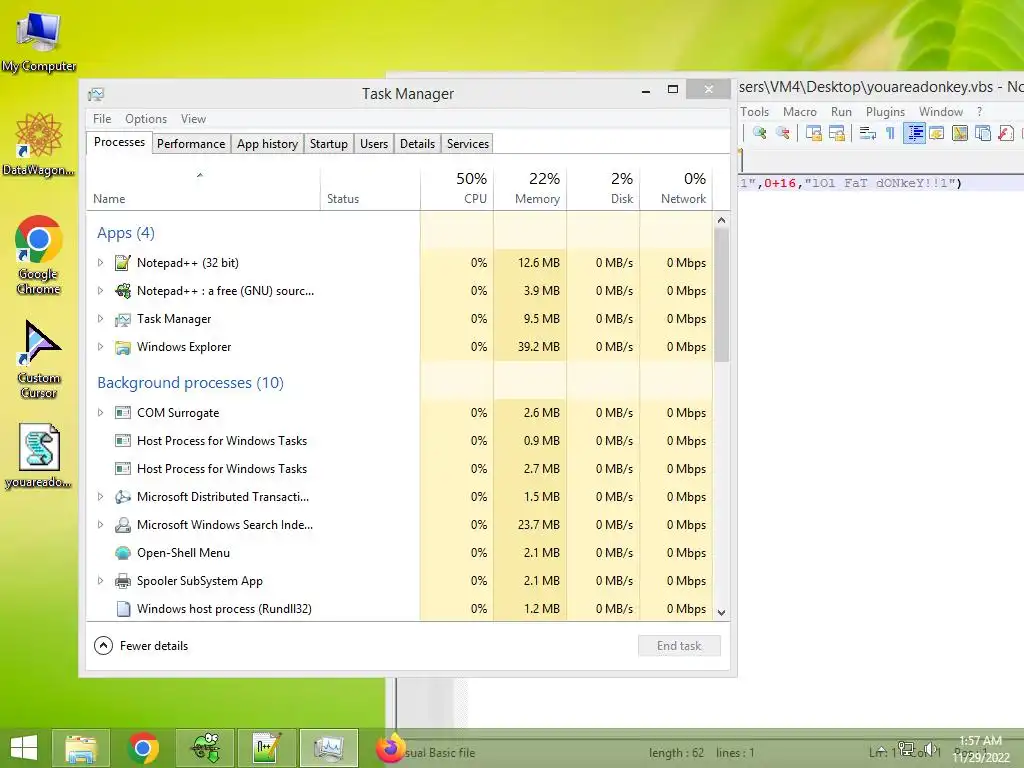1024x768 pixels.
Task: Click the Notepad++ (32 bit) app icon
Action: (123, 263)
